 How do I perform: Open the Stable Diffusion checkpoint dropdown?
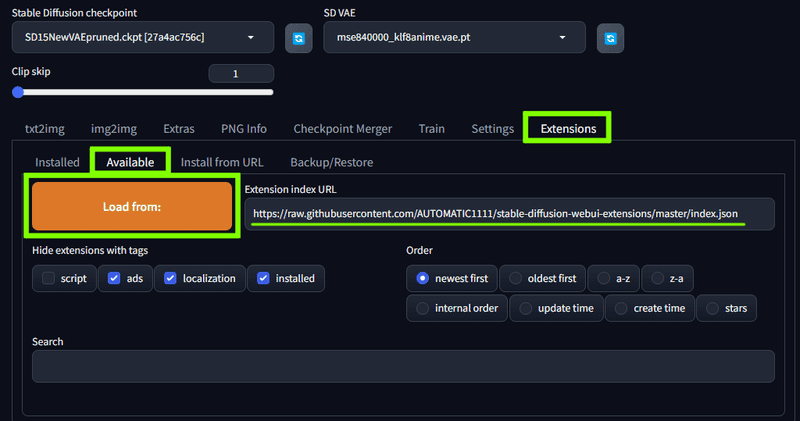click(x=143, y=37)
